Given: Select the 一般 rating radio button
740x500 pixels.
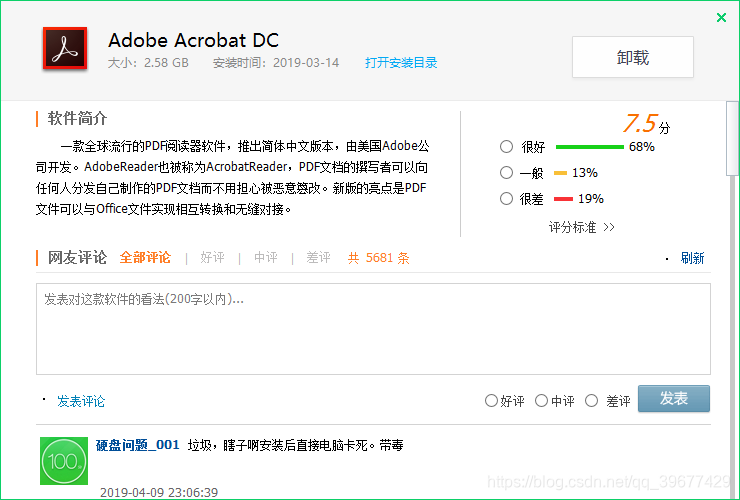Looking at the screenshot, I should [506, 173].
